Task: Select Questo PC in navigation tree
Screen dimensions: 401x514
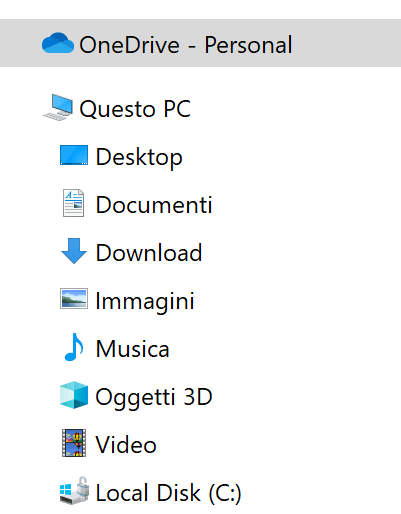Action: coord(135,109)
